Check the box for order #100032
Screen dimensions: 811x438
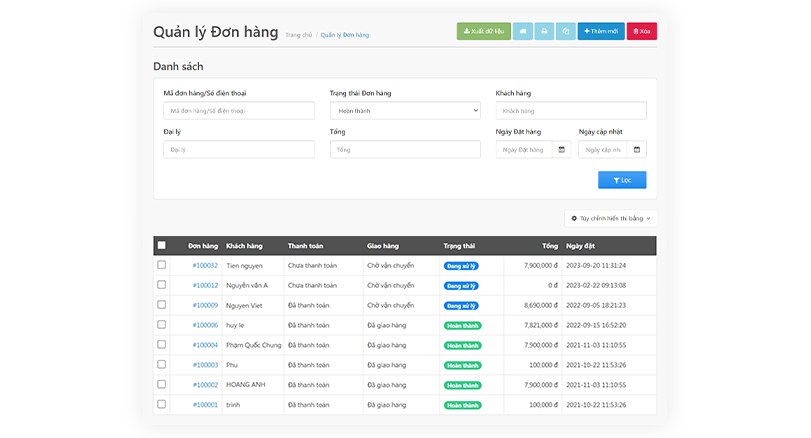coord(162,265)
